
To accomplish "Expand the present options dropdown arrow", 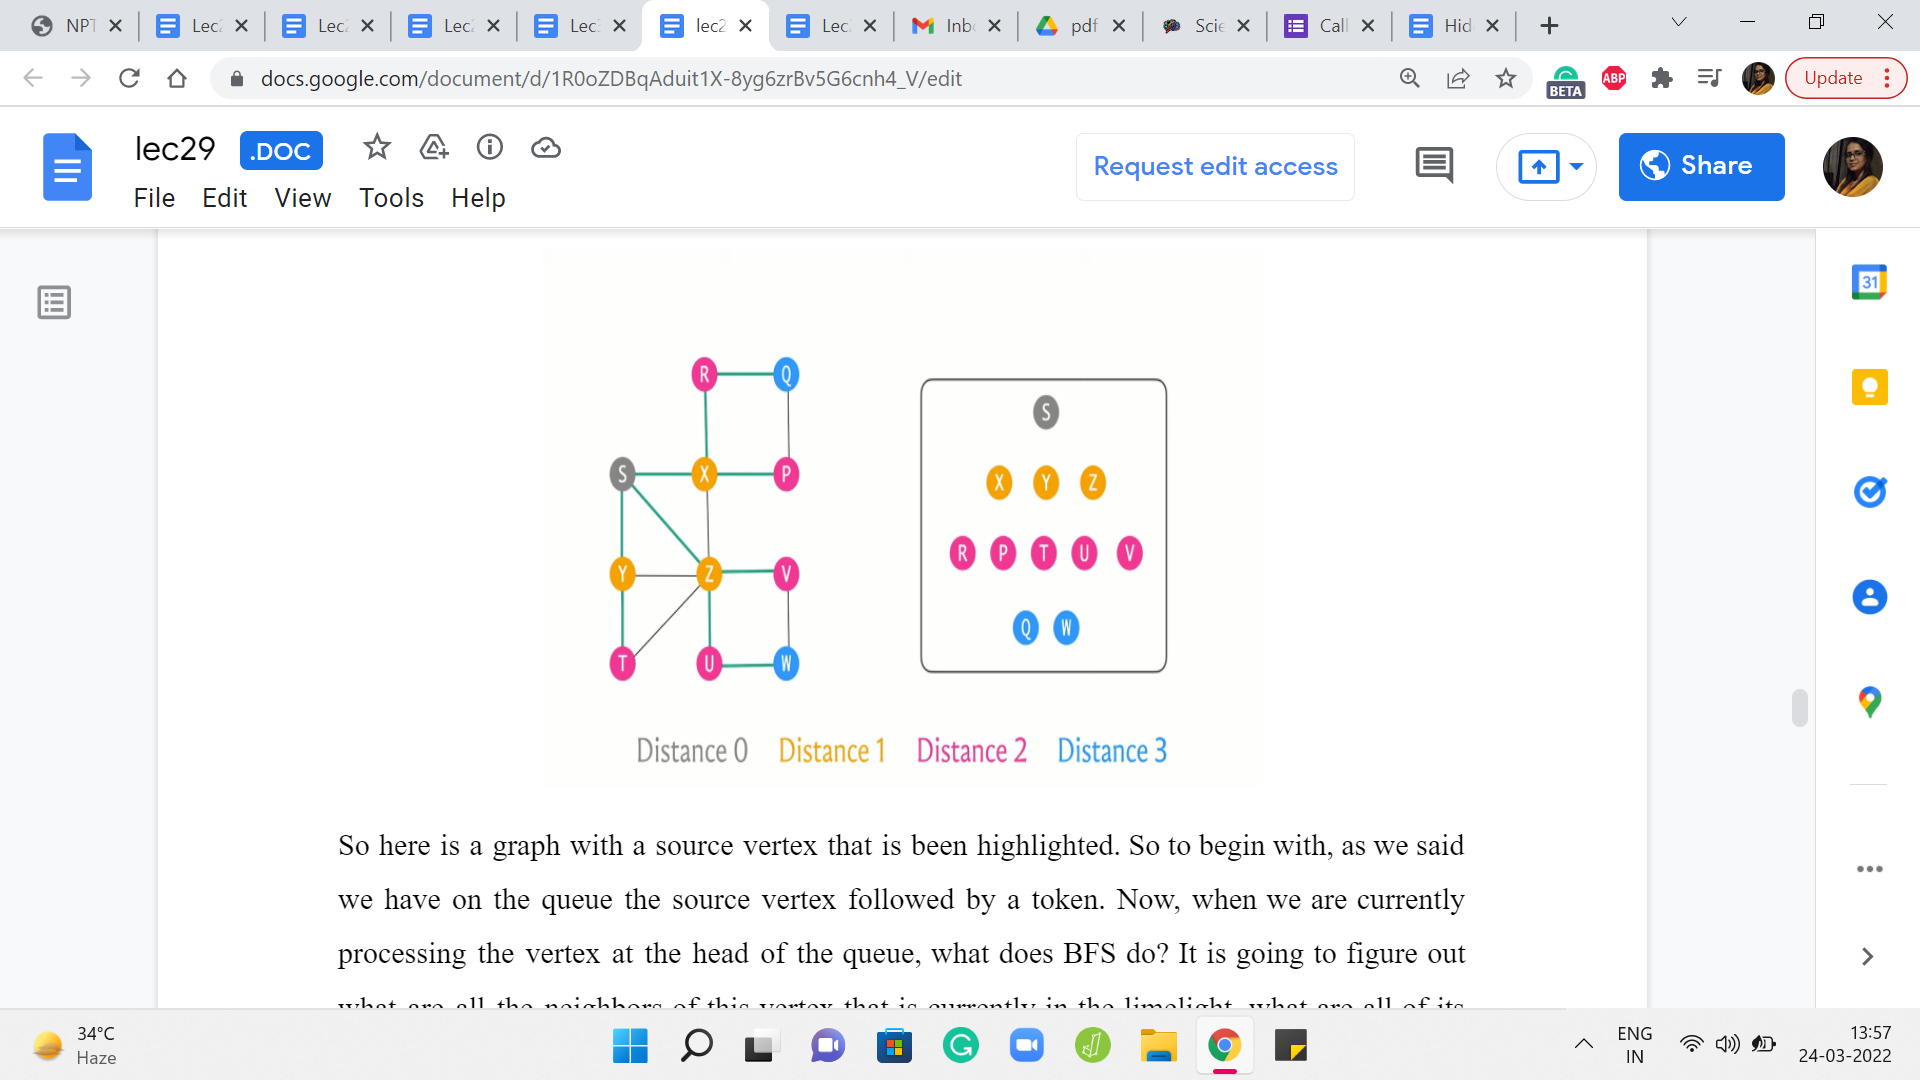I will [x=1576, y=166].
